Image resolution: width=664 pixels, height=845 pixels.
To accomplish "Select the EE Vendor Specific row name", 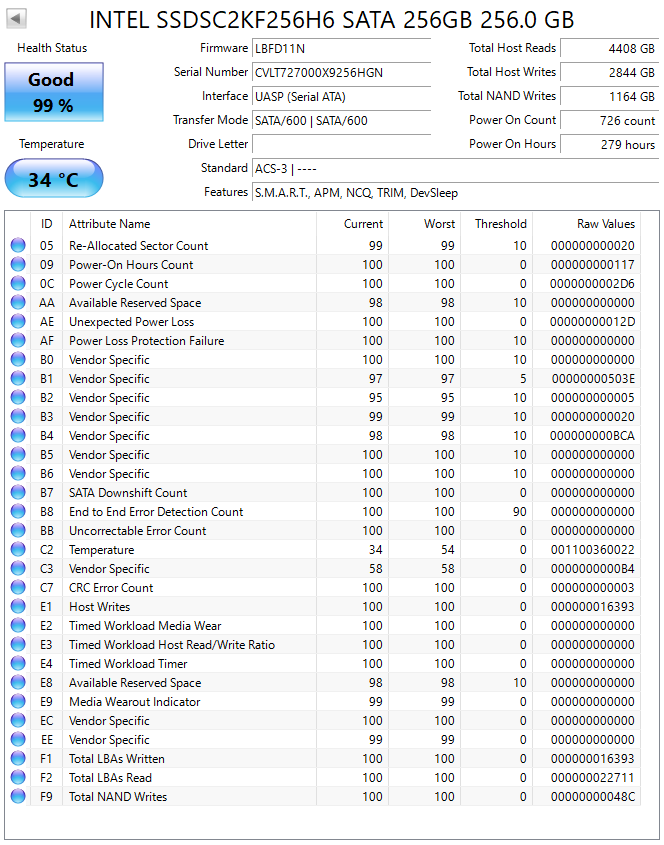I will 109,740.
